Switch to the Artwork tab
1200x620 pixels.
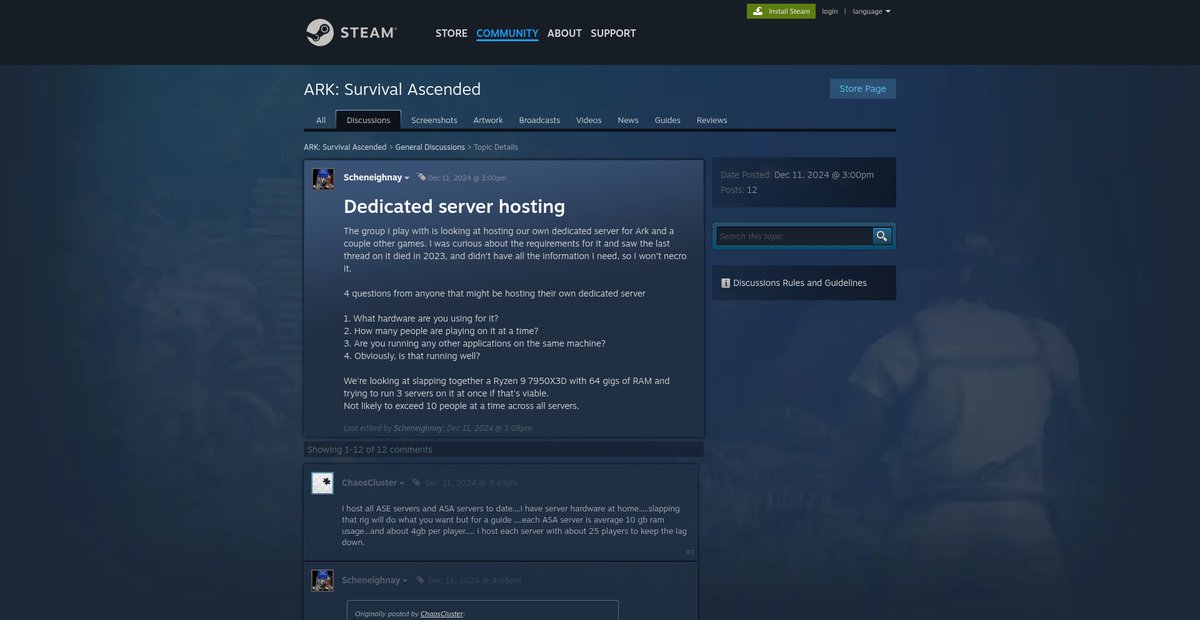pos(488,120)
